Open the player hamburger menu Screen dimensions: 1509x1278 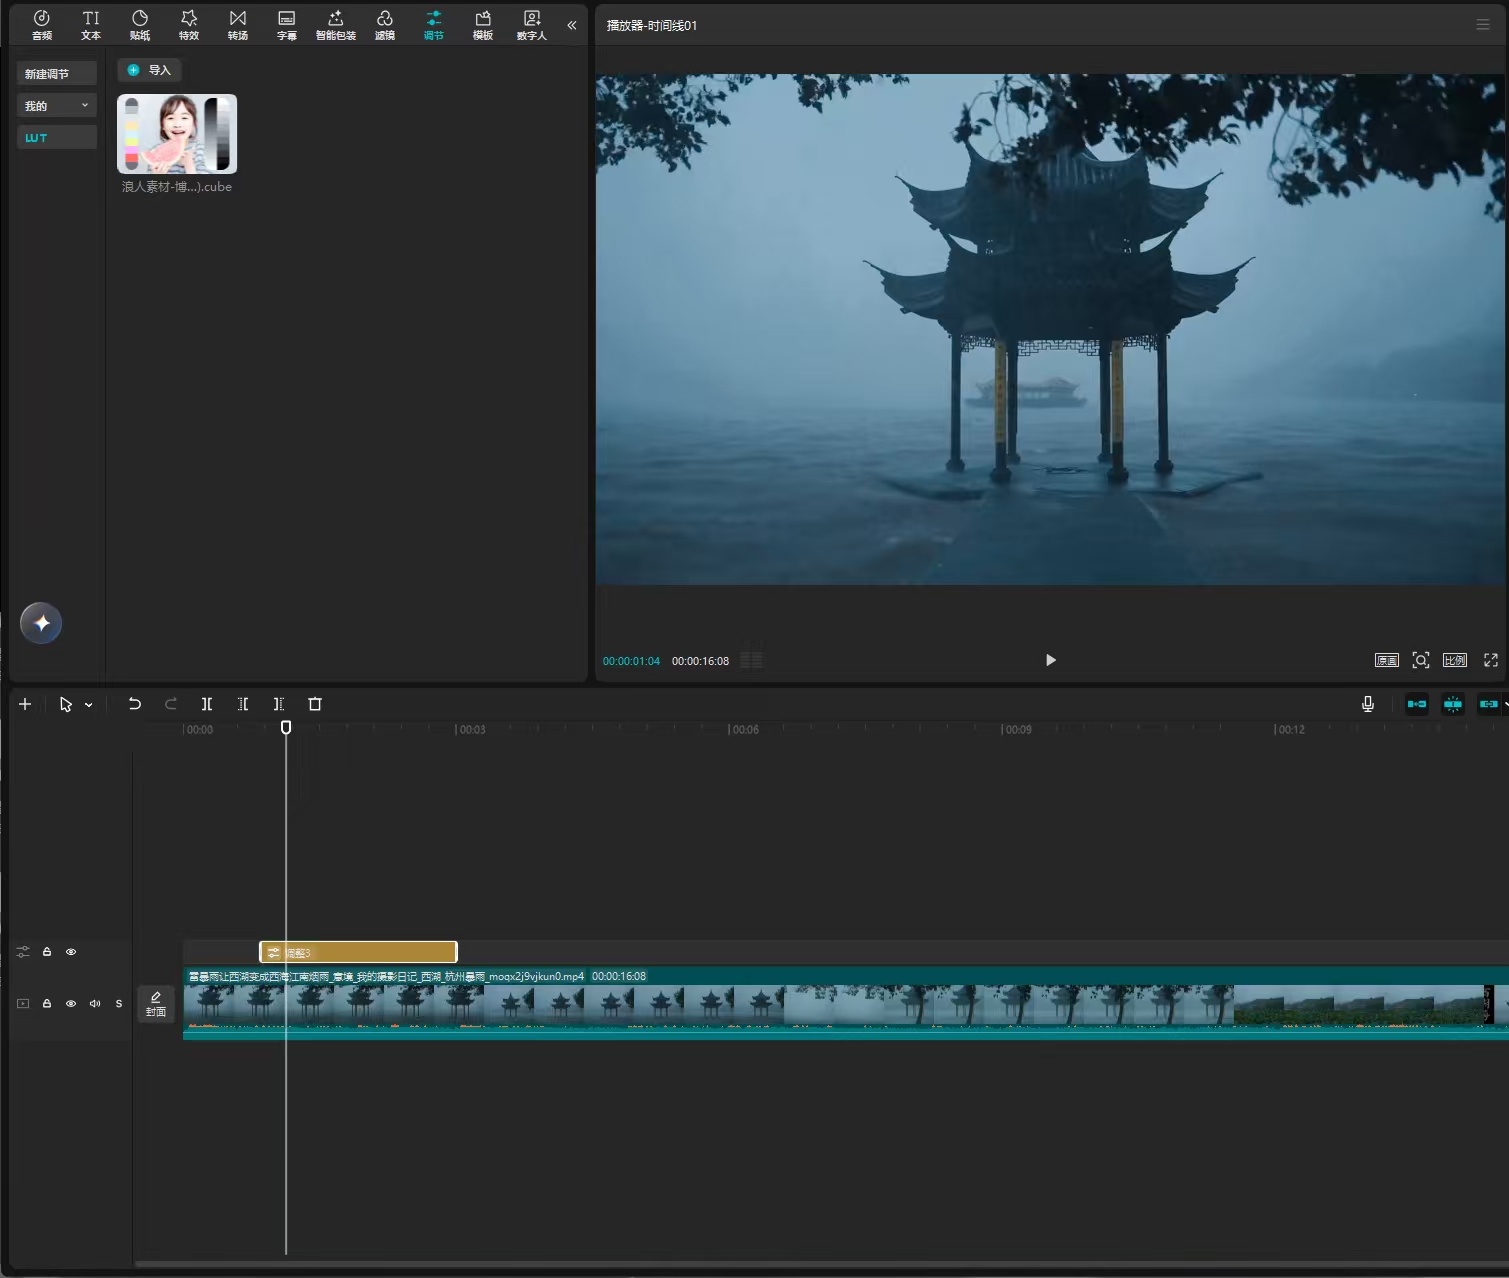[1483, 25]
